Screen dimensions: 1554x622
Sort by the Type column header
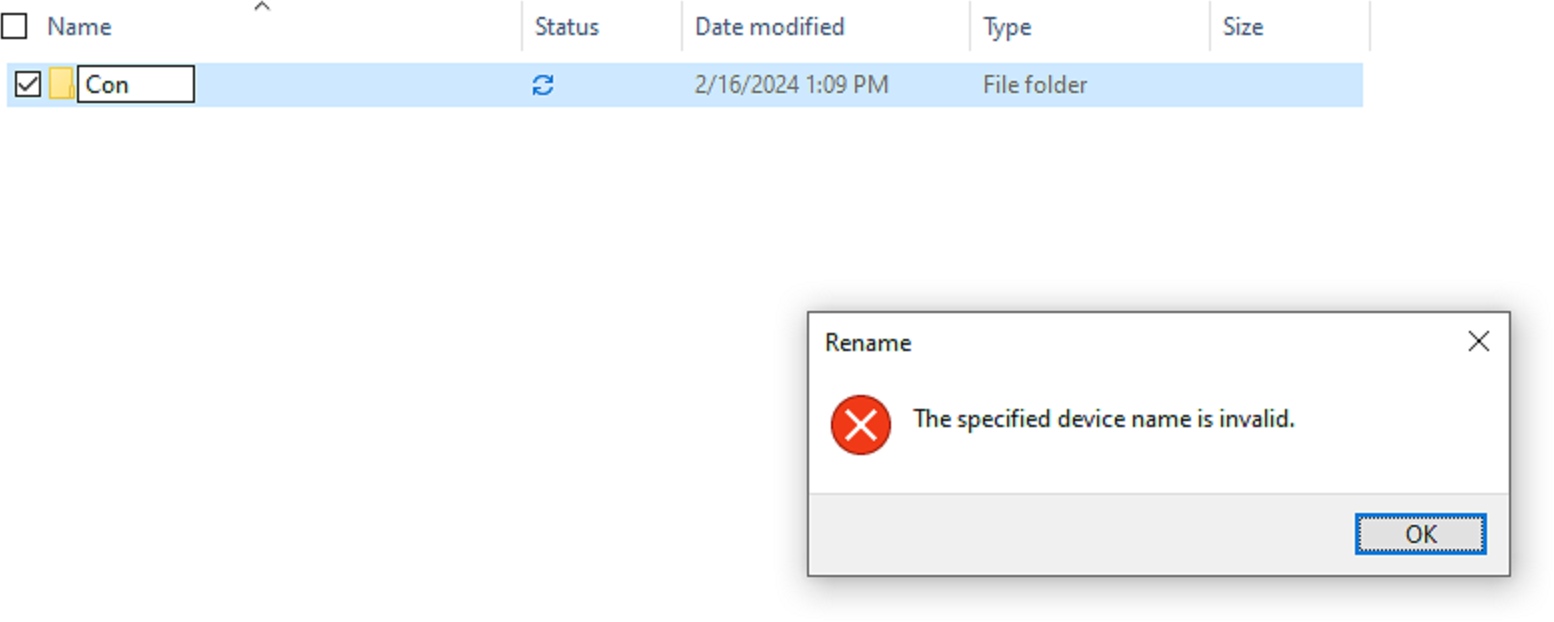pos(1006,27)
